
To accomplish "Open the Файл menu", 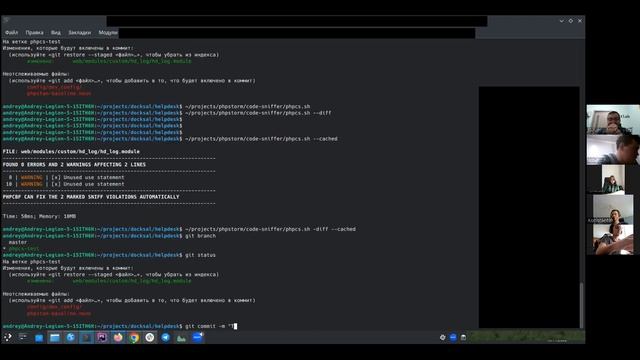I will click(x=11, y=33).
